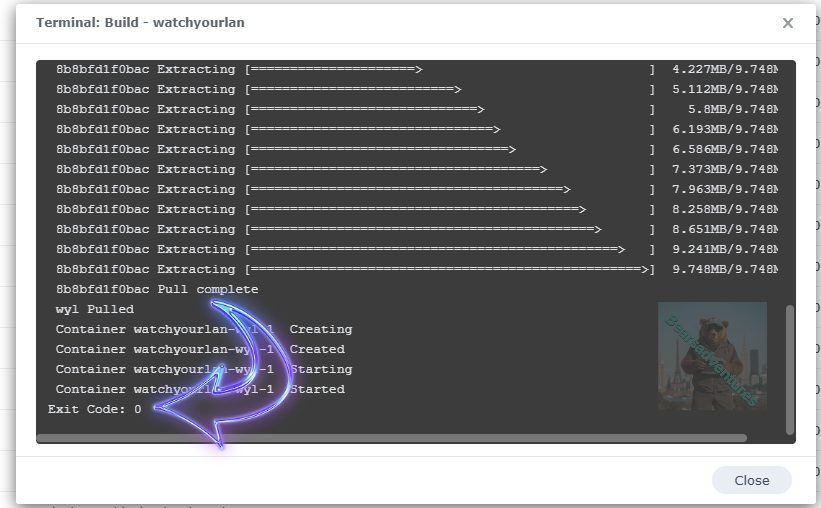Click the 'Terminal: Build - watchyourlan' title
Viewport: 821px width, 508px height.
tap(140, 22)
